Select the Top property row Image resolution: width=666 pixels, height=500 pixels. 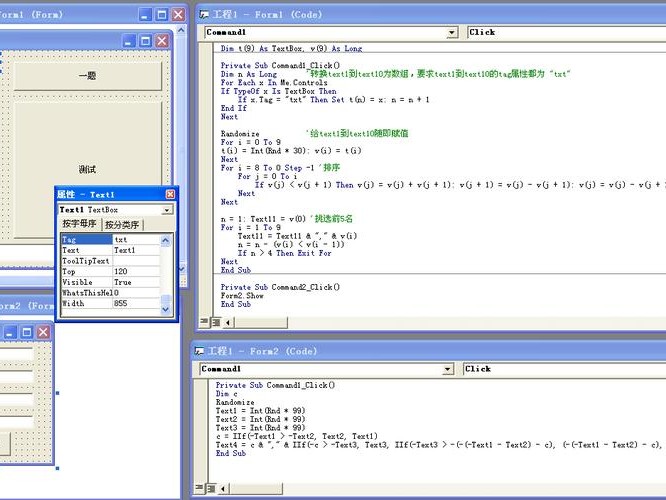click(110, 271)
